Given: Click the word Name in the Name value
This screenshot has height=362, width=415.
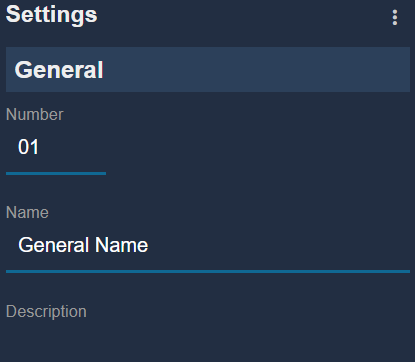Looking at the screenshot, I should coord(121,245).
